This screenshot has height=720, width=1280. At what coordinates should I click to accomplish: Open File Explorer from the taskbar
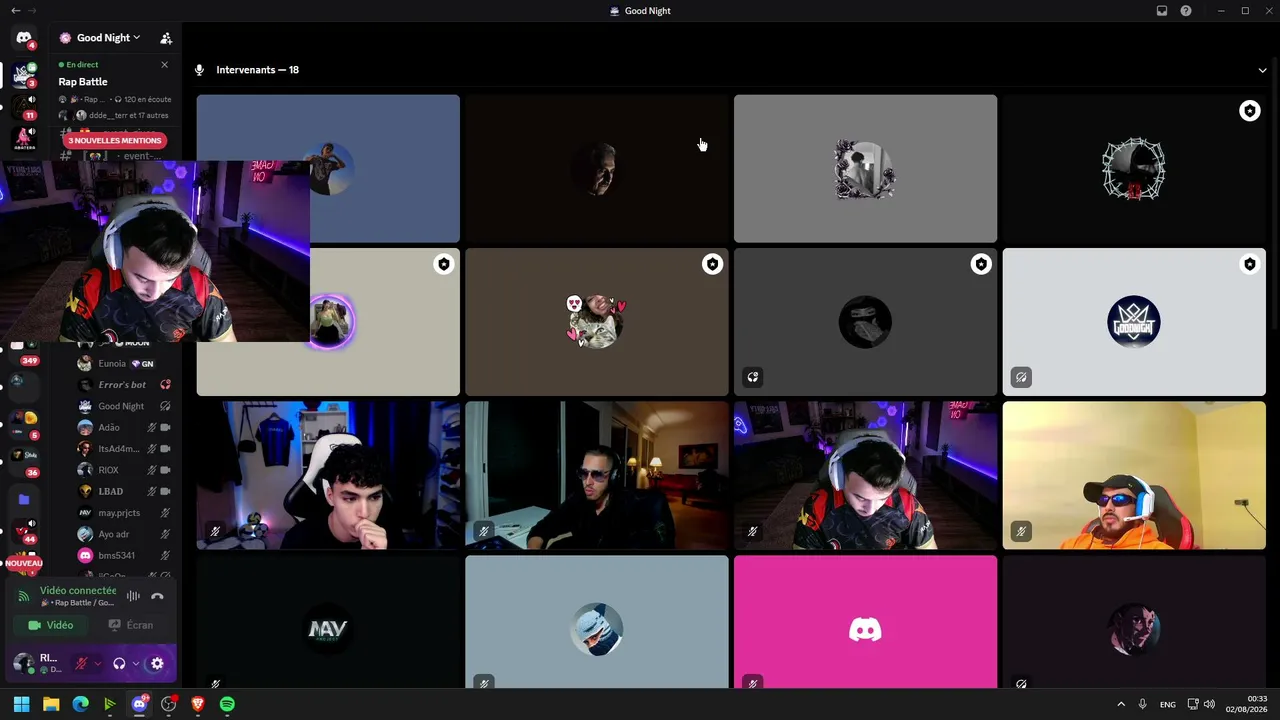coord(51,704)
